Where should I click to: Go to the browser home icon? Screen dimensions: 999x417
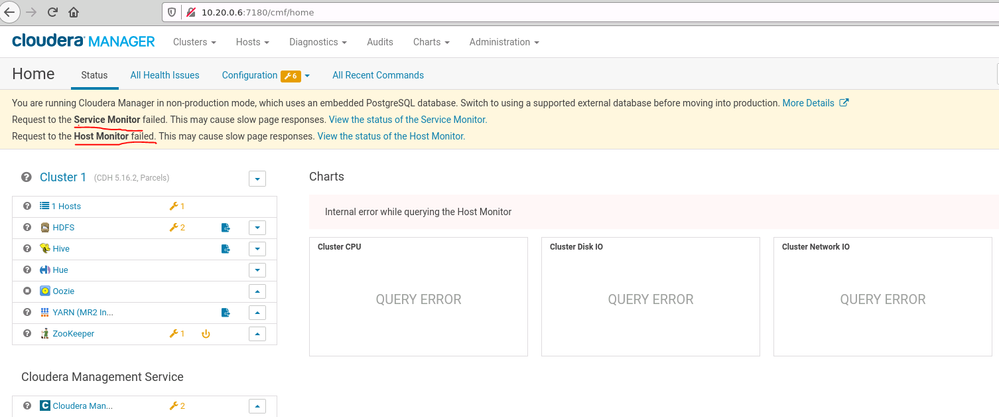(74, 11)
